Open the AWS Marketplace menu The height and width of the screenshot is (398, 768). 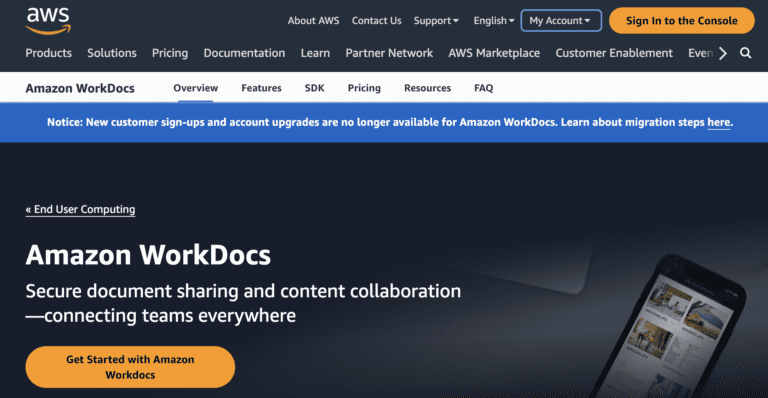click(x=494, y=53)
